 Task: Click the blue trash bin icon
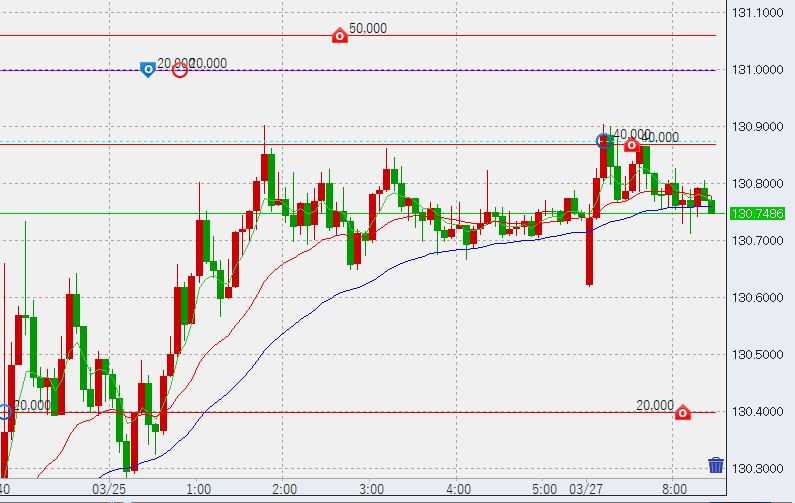[x=716, y=465]
